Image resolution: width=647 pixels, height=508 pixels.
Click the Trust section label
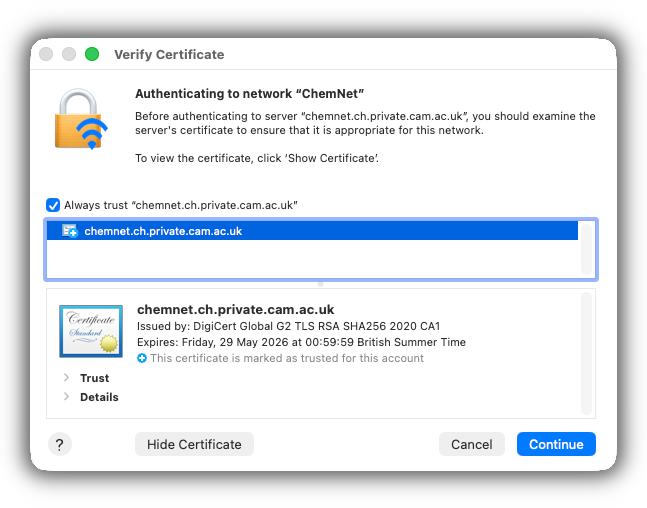[95, 378]
